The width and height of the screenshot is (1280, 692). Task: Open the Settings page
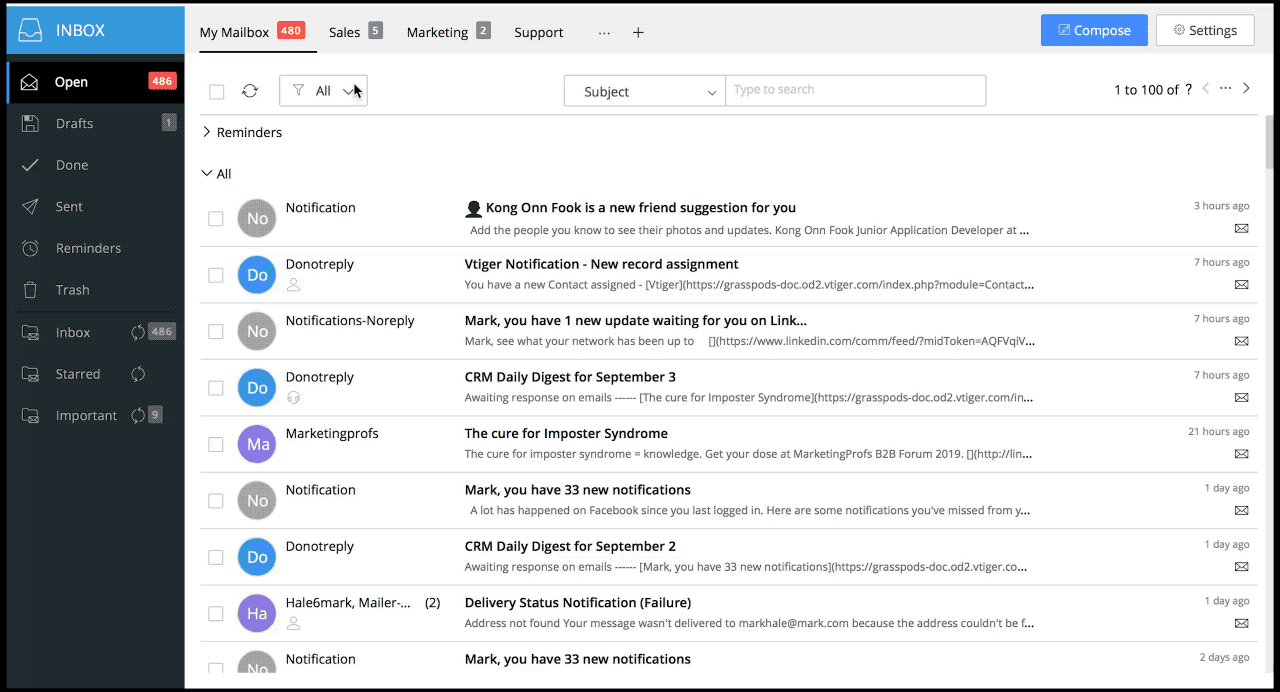[1204, 30]
